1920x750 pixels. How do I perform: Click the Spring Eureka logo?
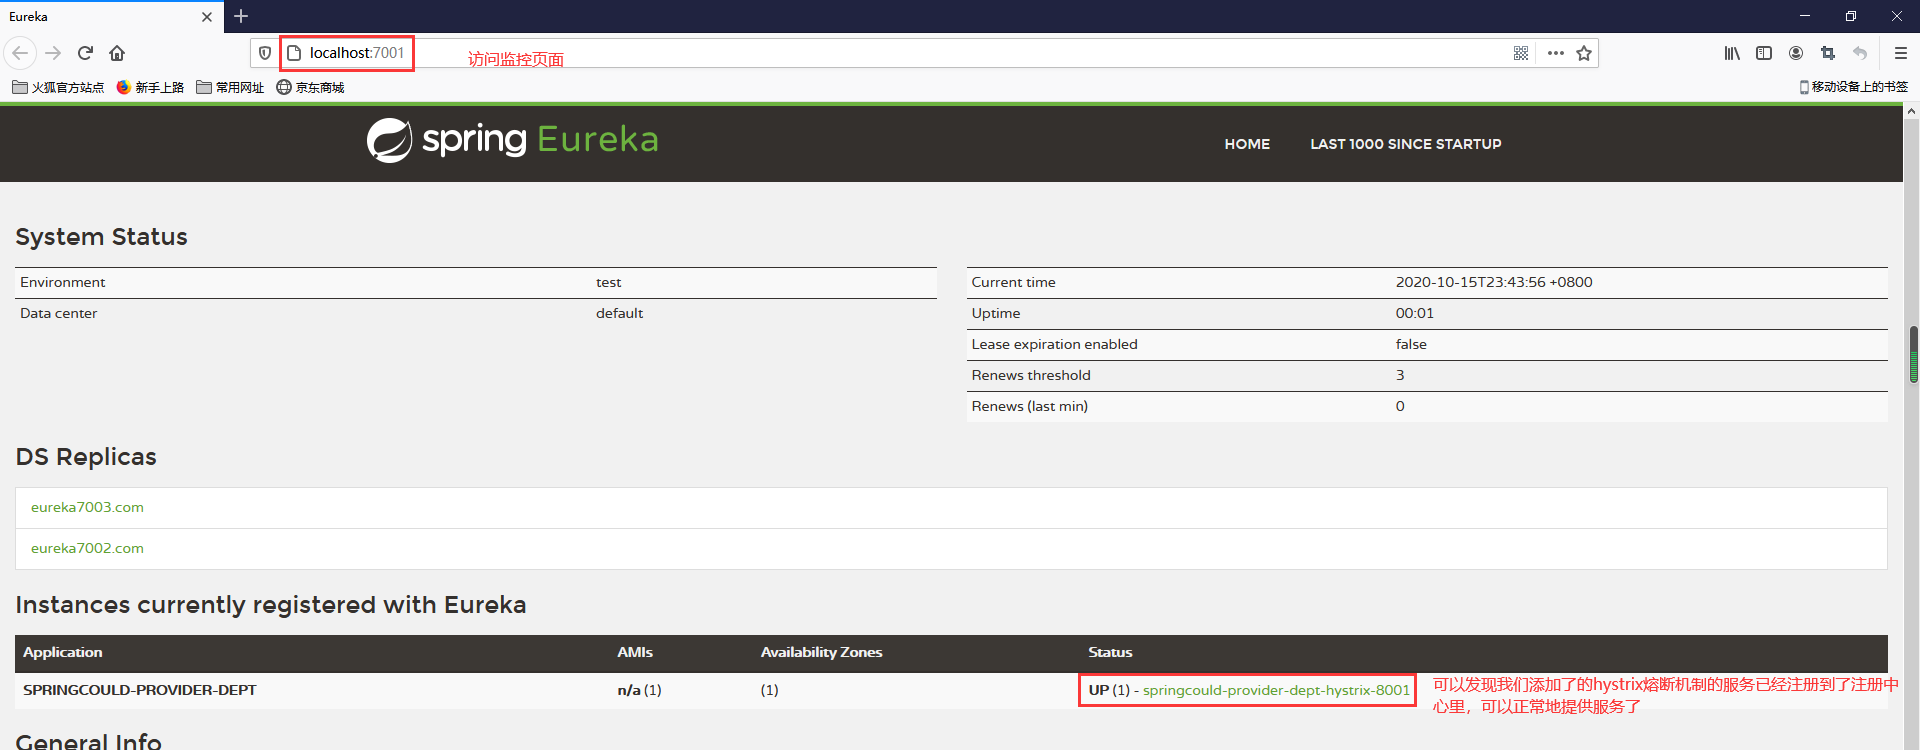point(513,140)
